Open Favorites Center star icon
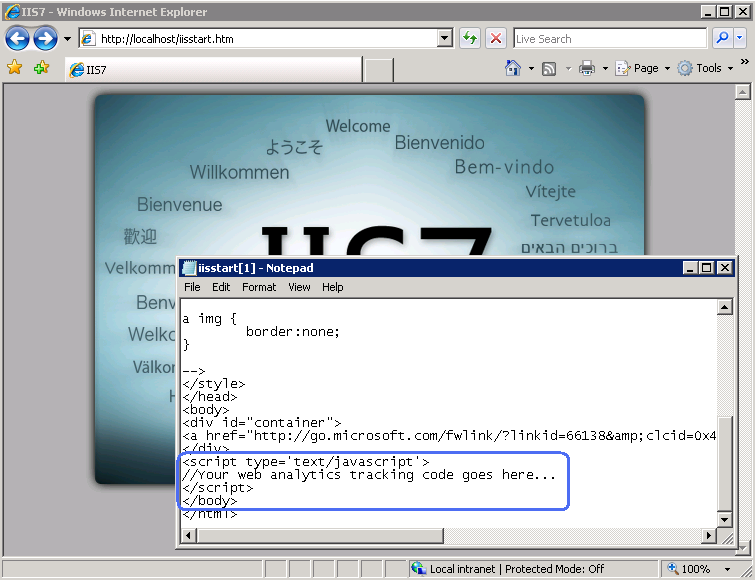Image resolution: width=755 pixels, height=580 pixels. 14,67
